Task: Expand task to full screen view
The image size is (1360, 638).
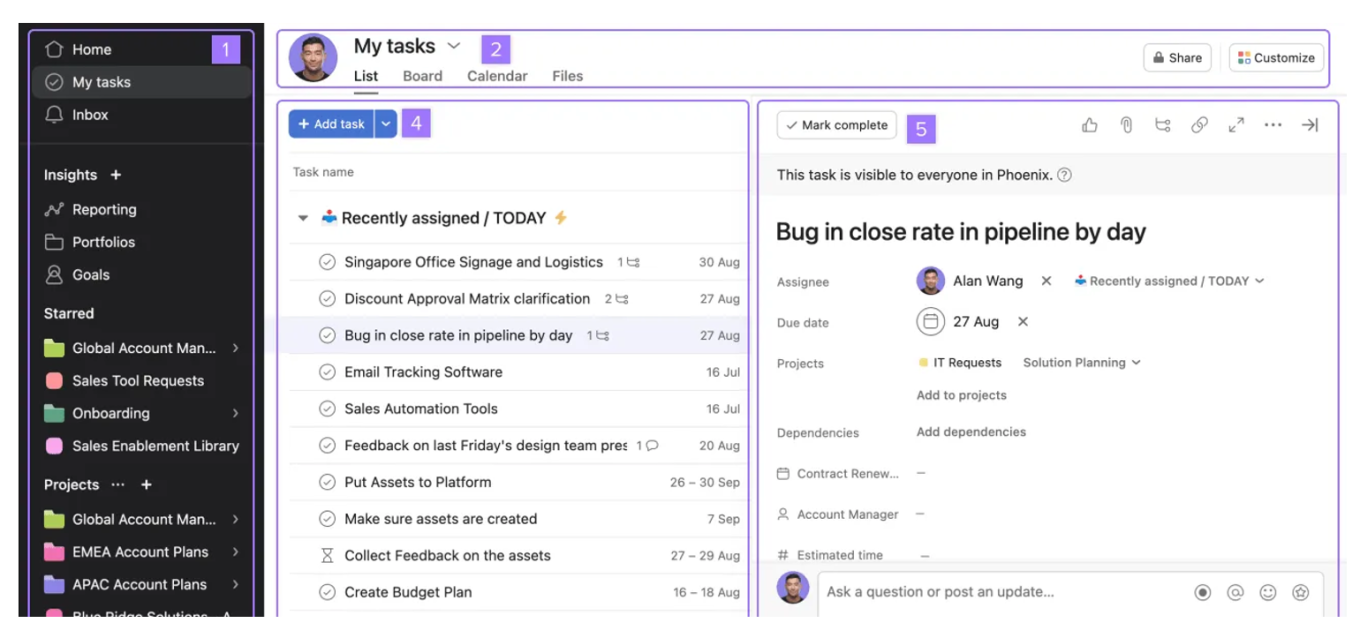Action: pyautogui.click(x=1236, y=124)
